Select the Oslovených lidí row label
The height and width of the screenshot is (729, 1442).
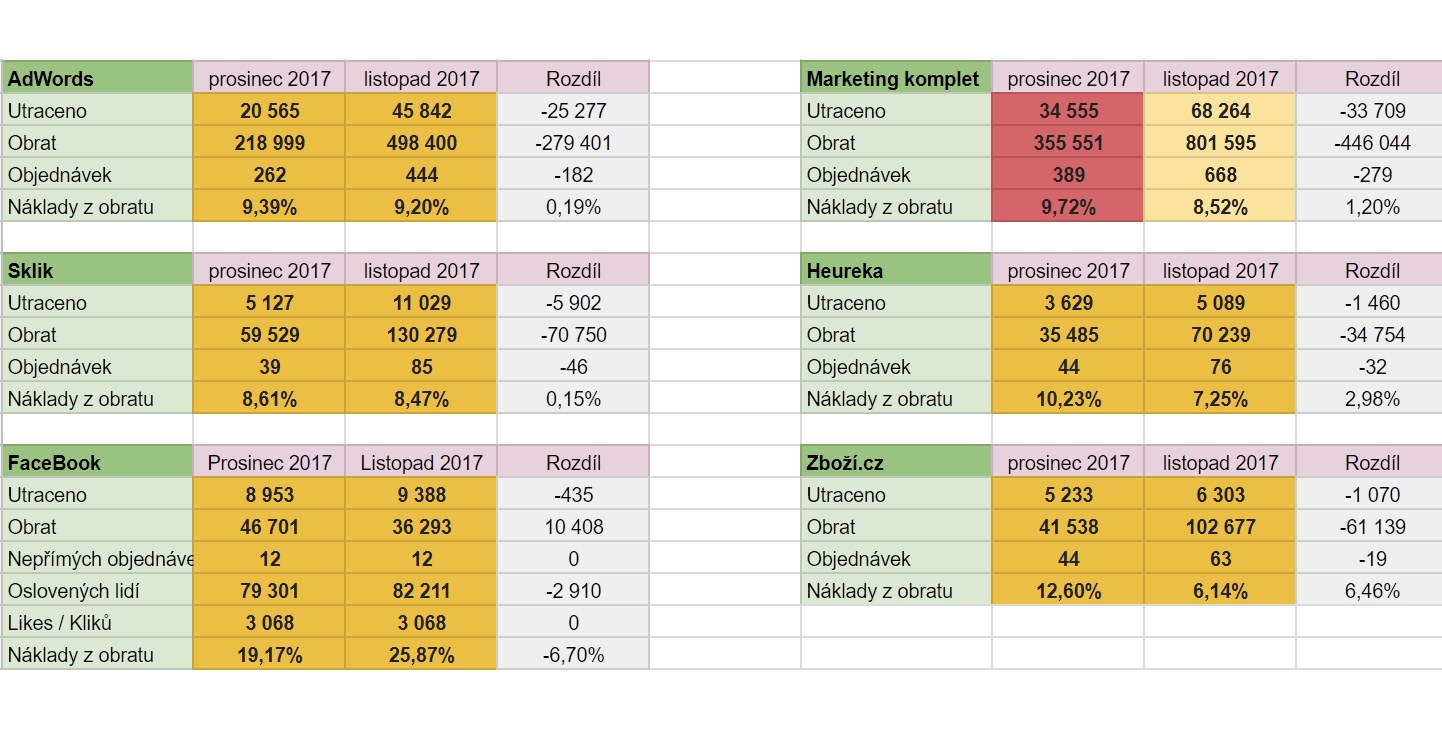97,590
